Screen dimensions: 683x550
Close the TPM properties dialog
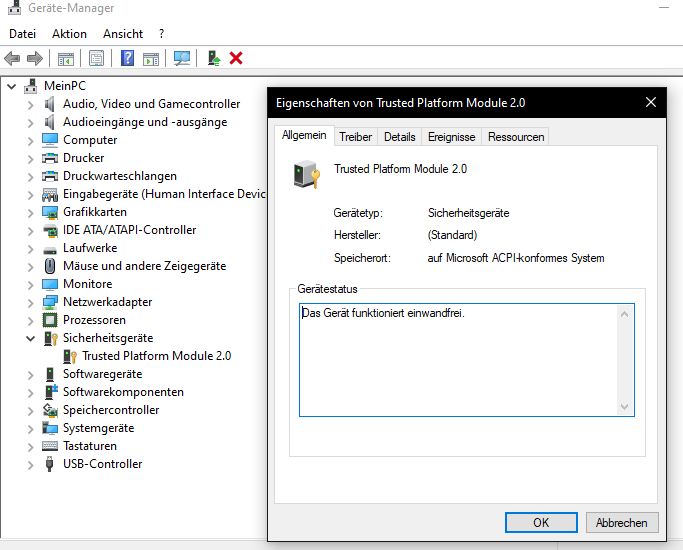click(x=651, y=102)
